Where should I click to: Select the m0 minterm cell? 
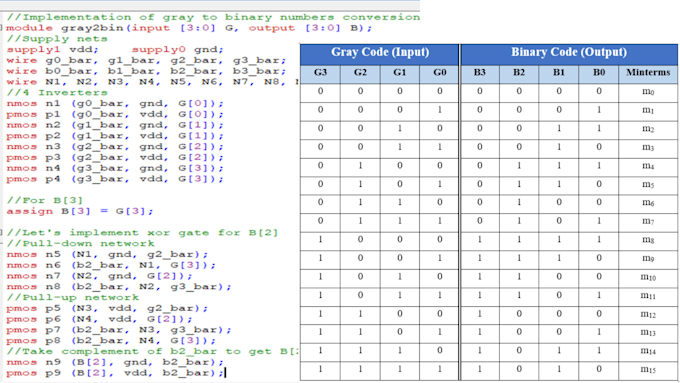[x=648, y=92]
